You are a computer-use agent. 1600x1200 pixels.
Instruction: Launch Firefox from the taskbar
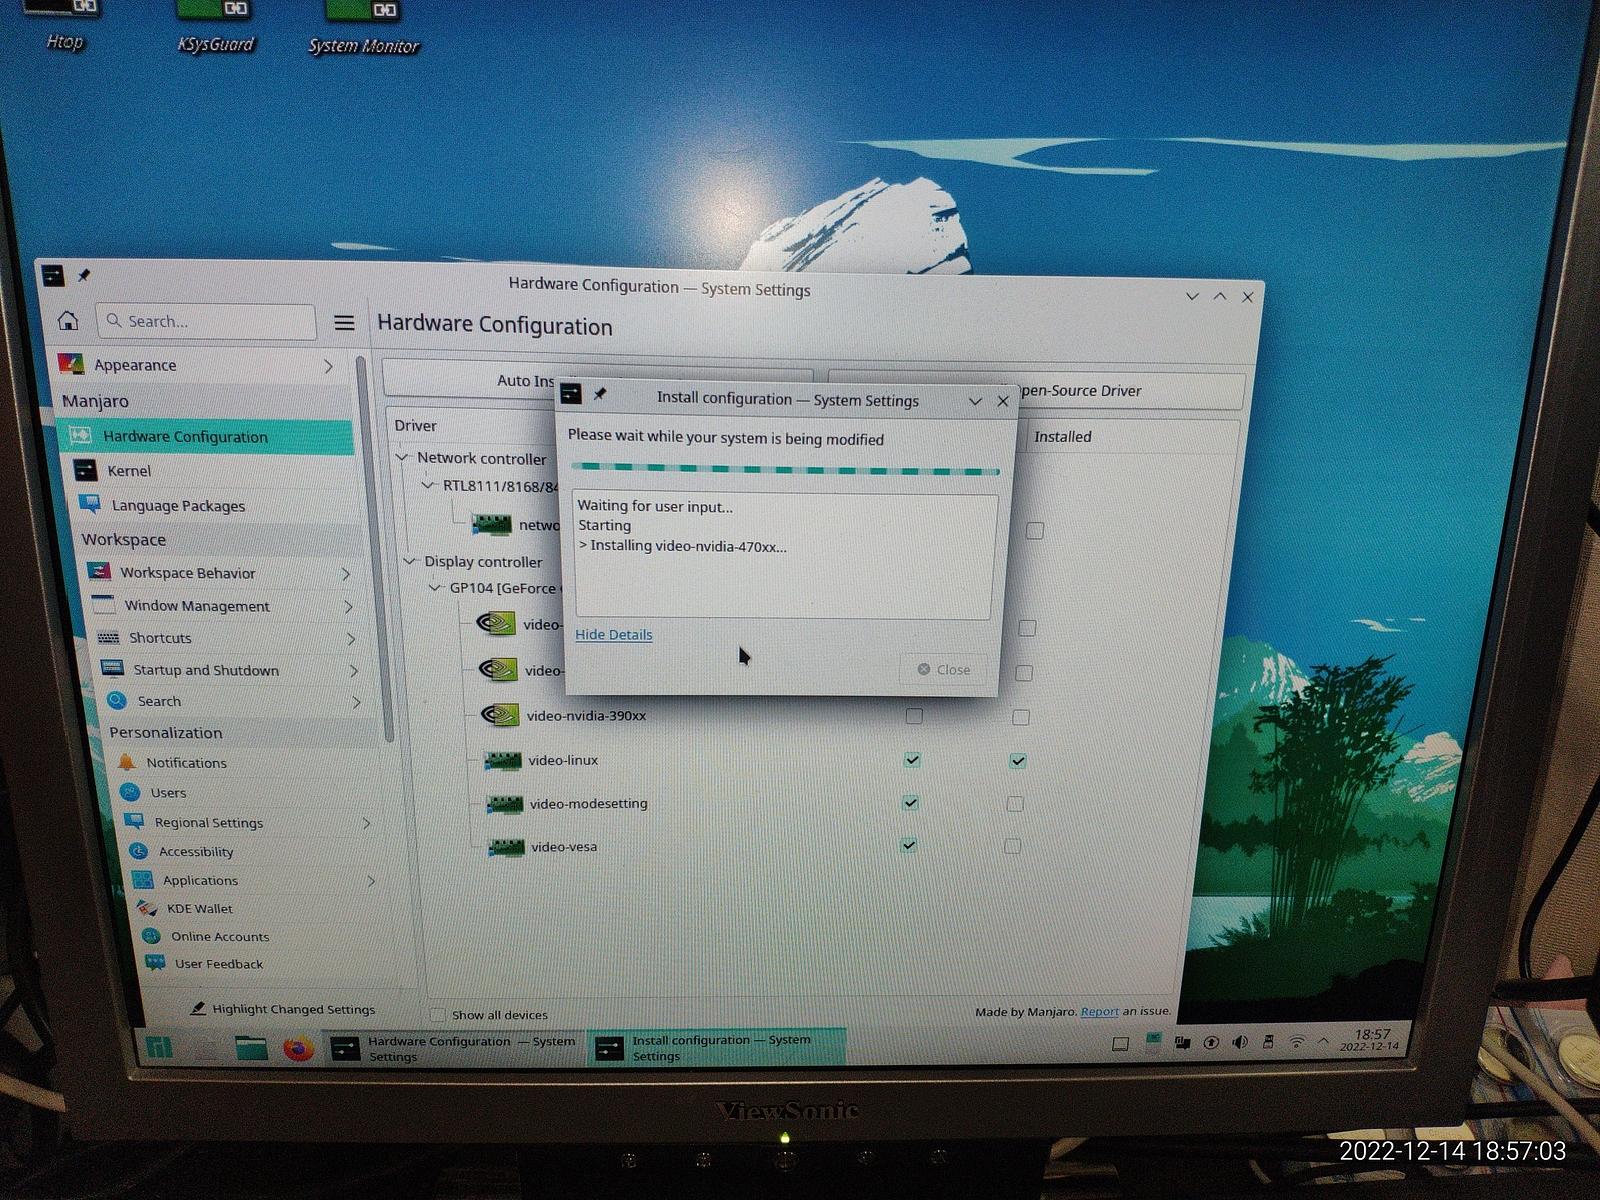[298, 1048]
